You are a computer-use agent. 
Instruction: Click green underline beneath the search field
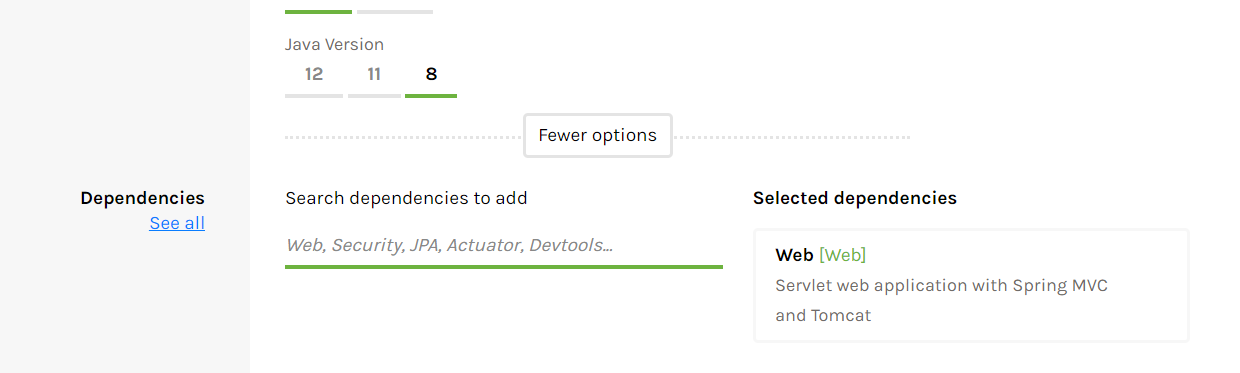tap(504, 267)
